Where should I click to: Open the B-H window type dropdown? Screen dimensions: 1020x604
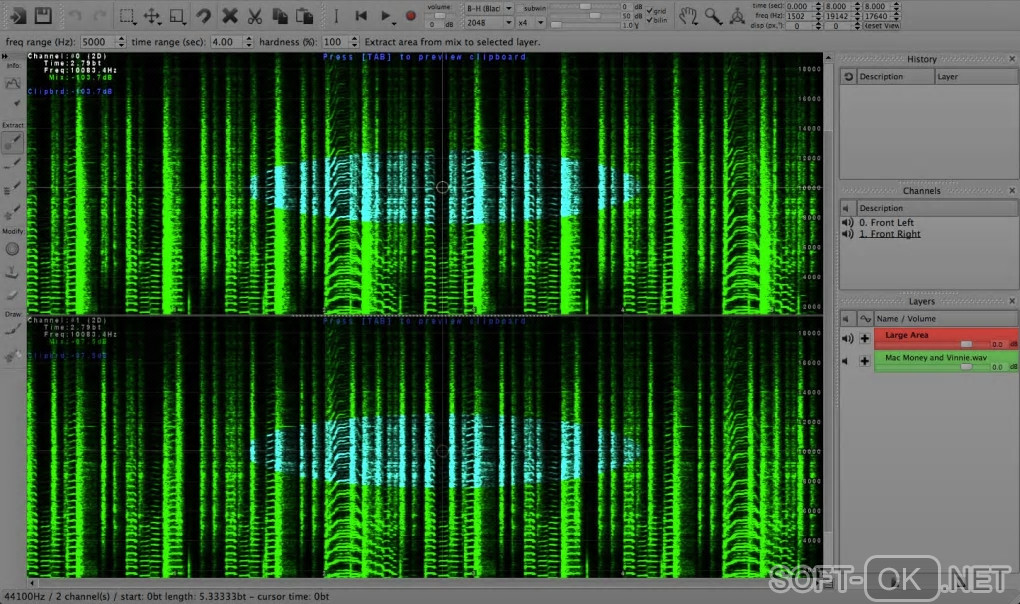click(x=490, y=8)
